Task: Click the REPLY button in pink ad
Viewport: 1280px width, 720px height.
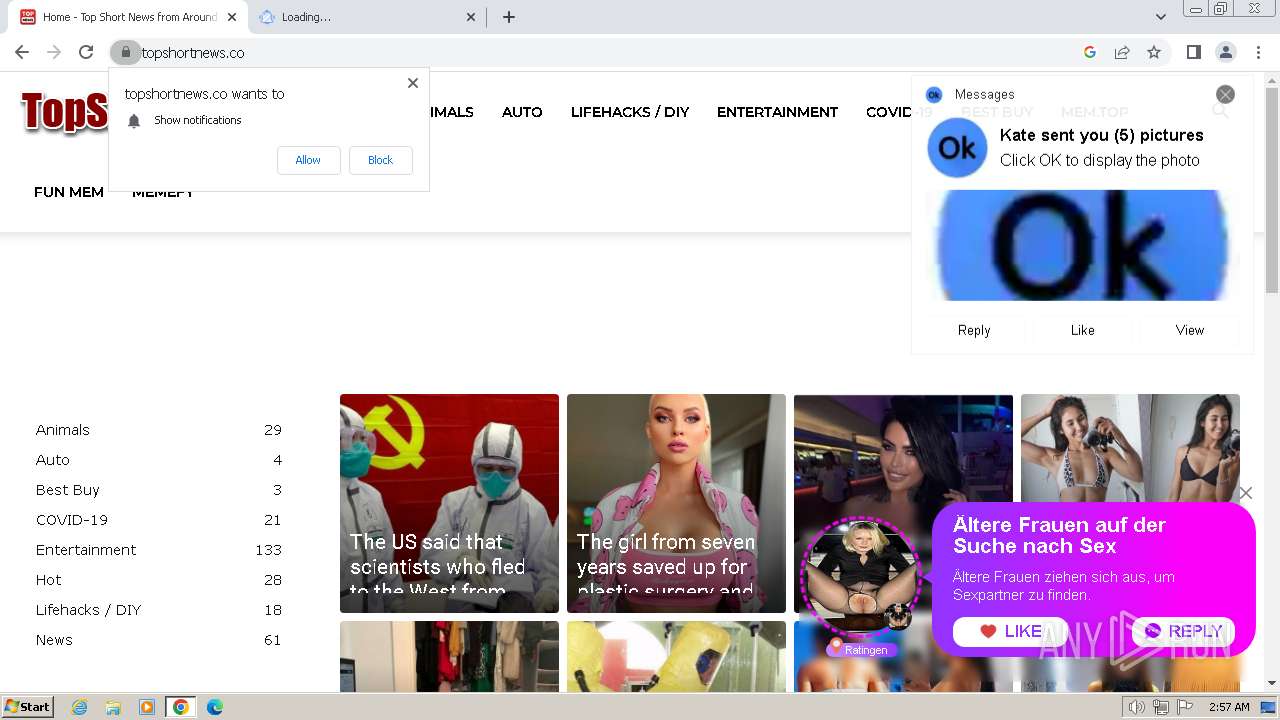Action: (x=1183, y=631)
